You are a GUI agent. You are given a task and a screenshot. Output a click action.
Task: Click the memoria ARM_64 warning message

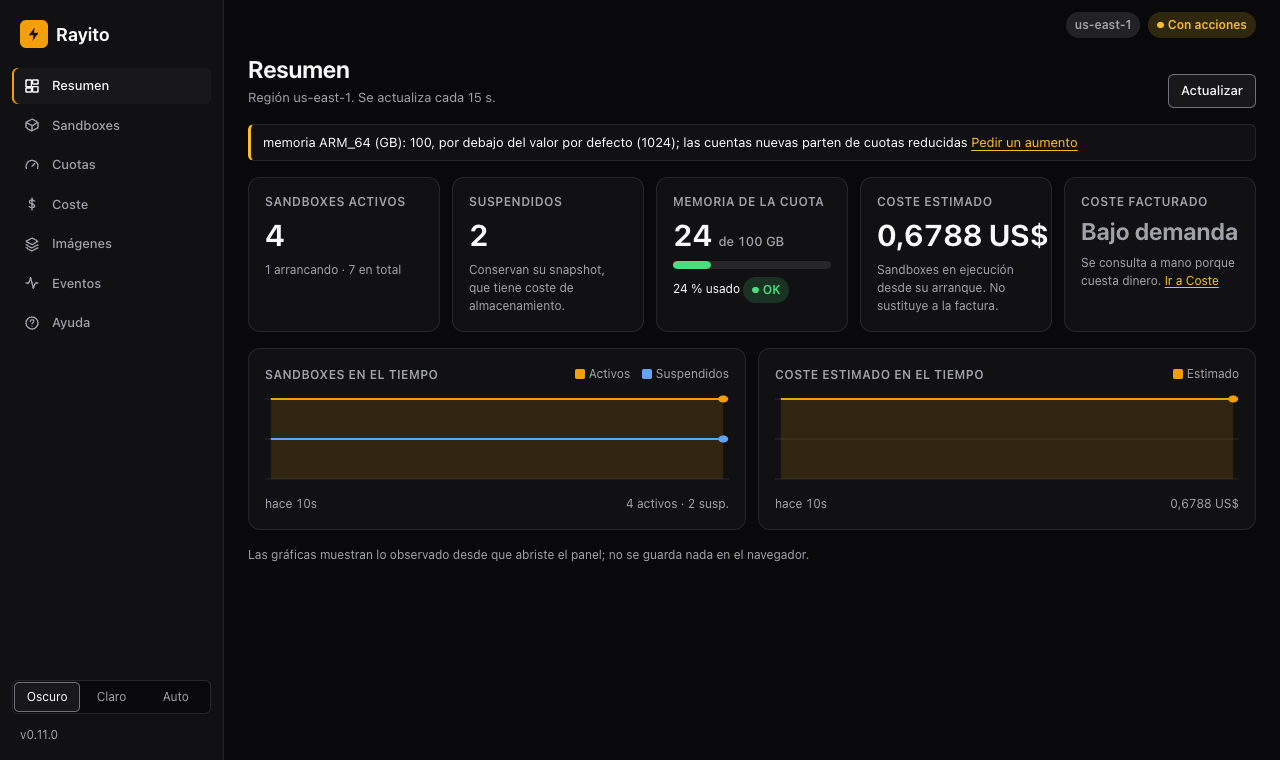point(615,143)
